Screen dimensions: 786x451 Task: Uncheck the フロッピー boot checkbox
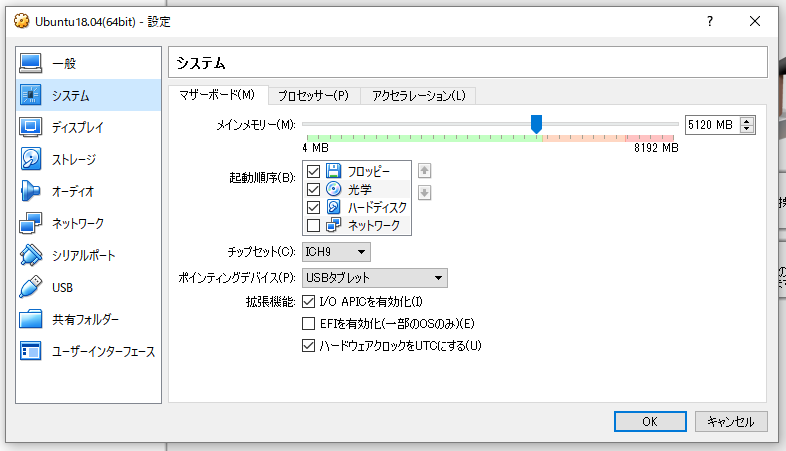[313, 171]
